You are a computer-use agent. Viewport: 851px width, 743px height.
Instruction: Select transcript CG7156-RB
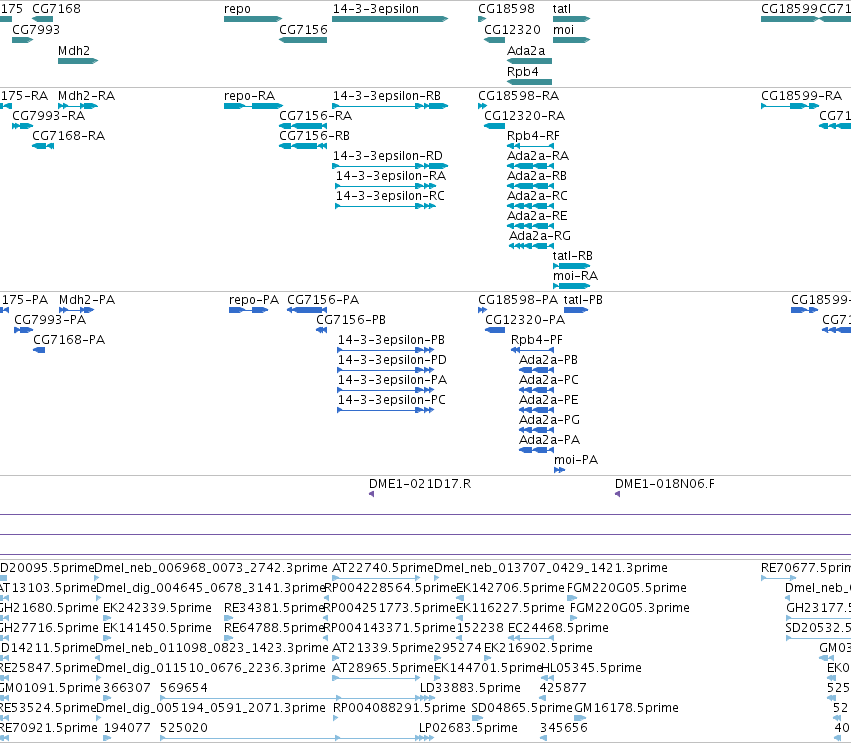pos(303,146)
